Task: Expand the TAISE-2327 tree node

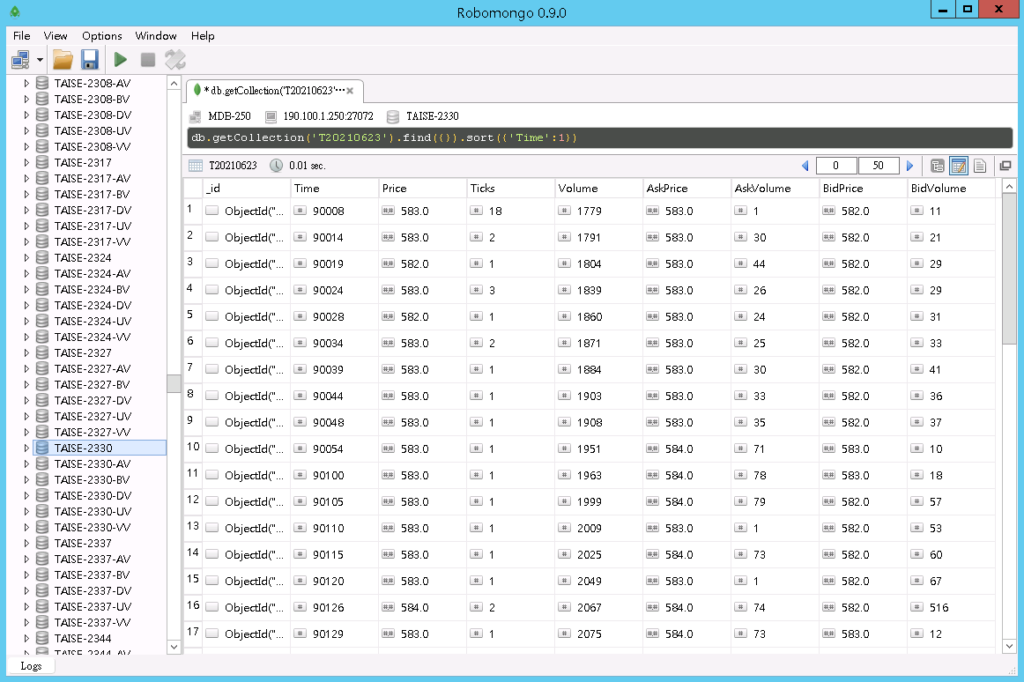Action: [26, 353]
